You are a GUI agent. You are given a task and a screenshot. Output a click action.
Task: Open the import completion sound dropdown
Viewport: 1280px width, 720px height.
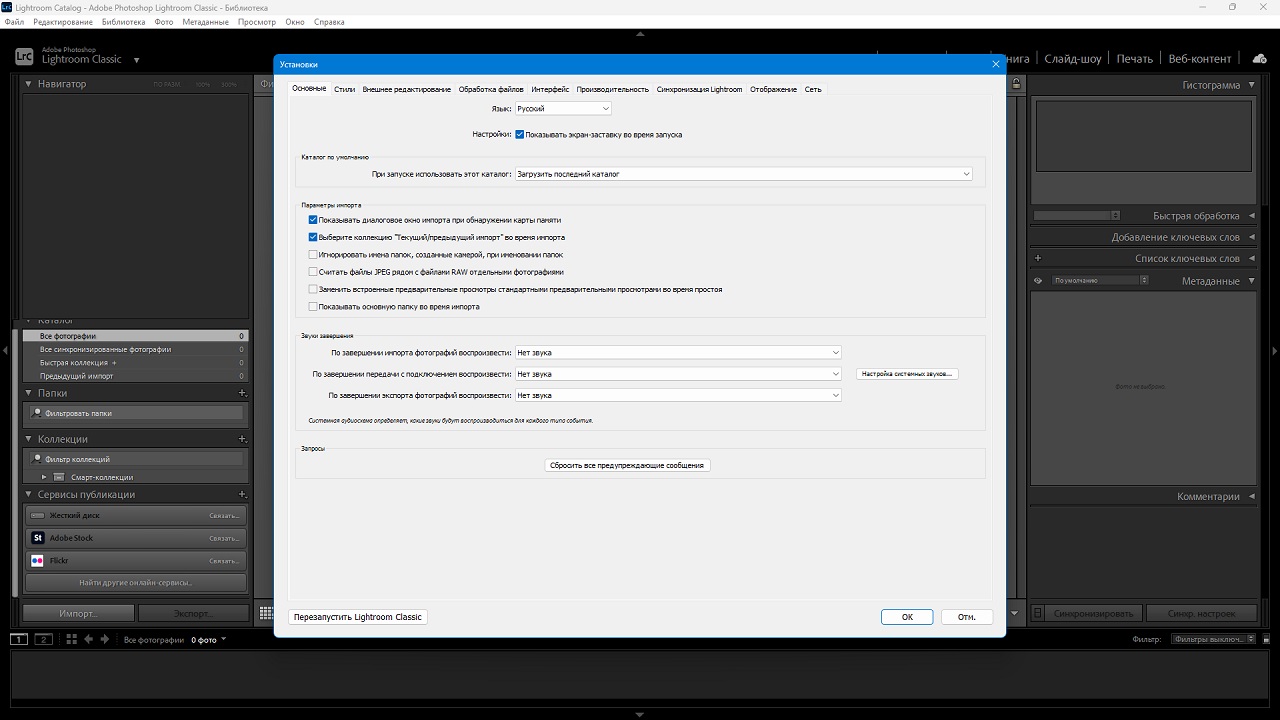point(678,352)
